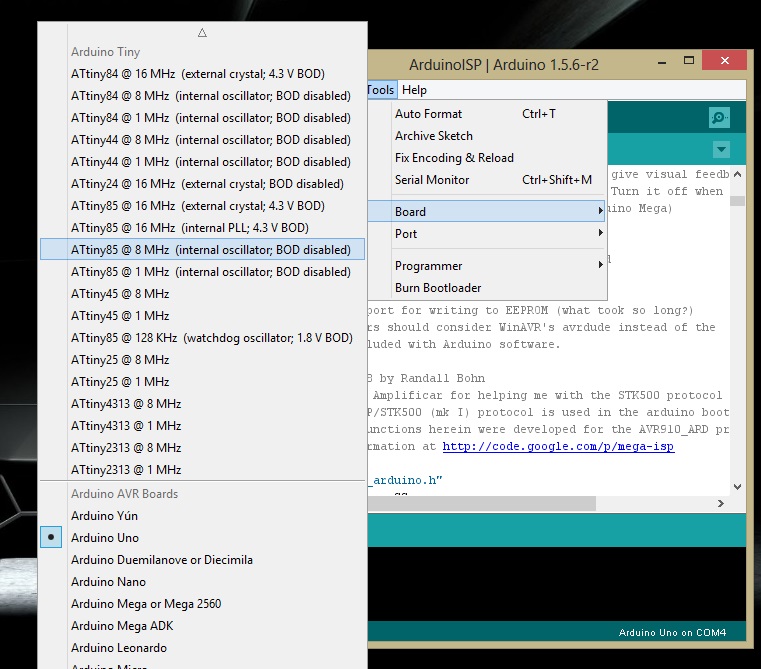761x669 pixels.
Task: Select Arduino Yún board
Action: click(x=202, y=516)
